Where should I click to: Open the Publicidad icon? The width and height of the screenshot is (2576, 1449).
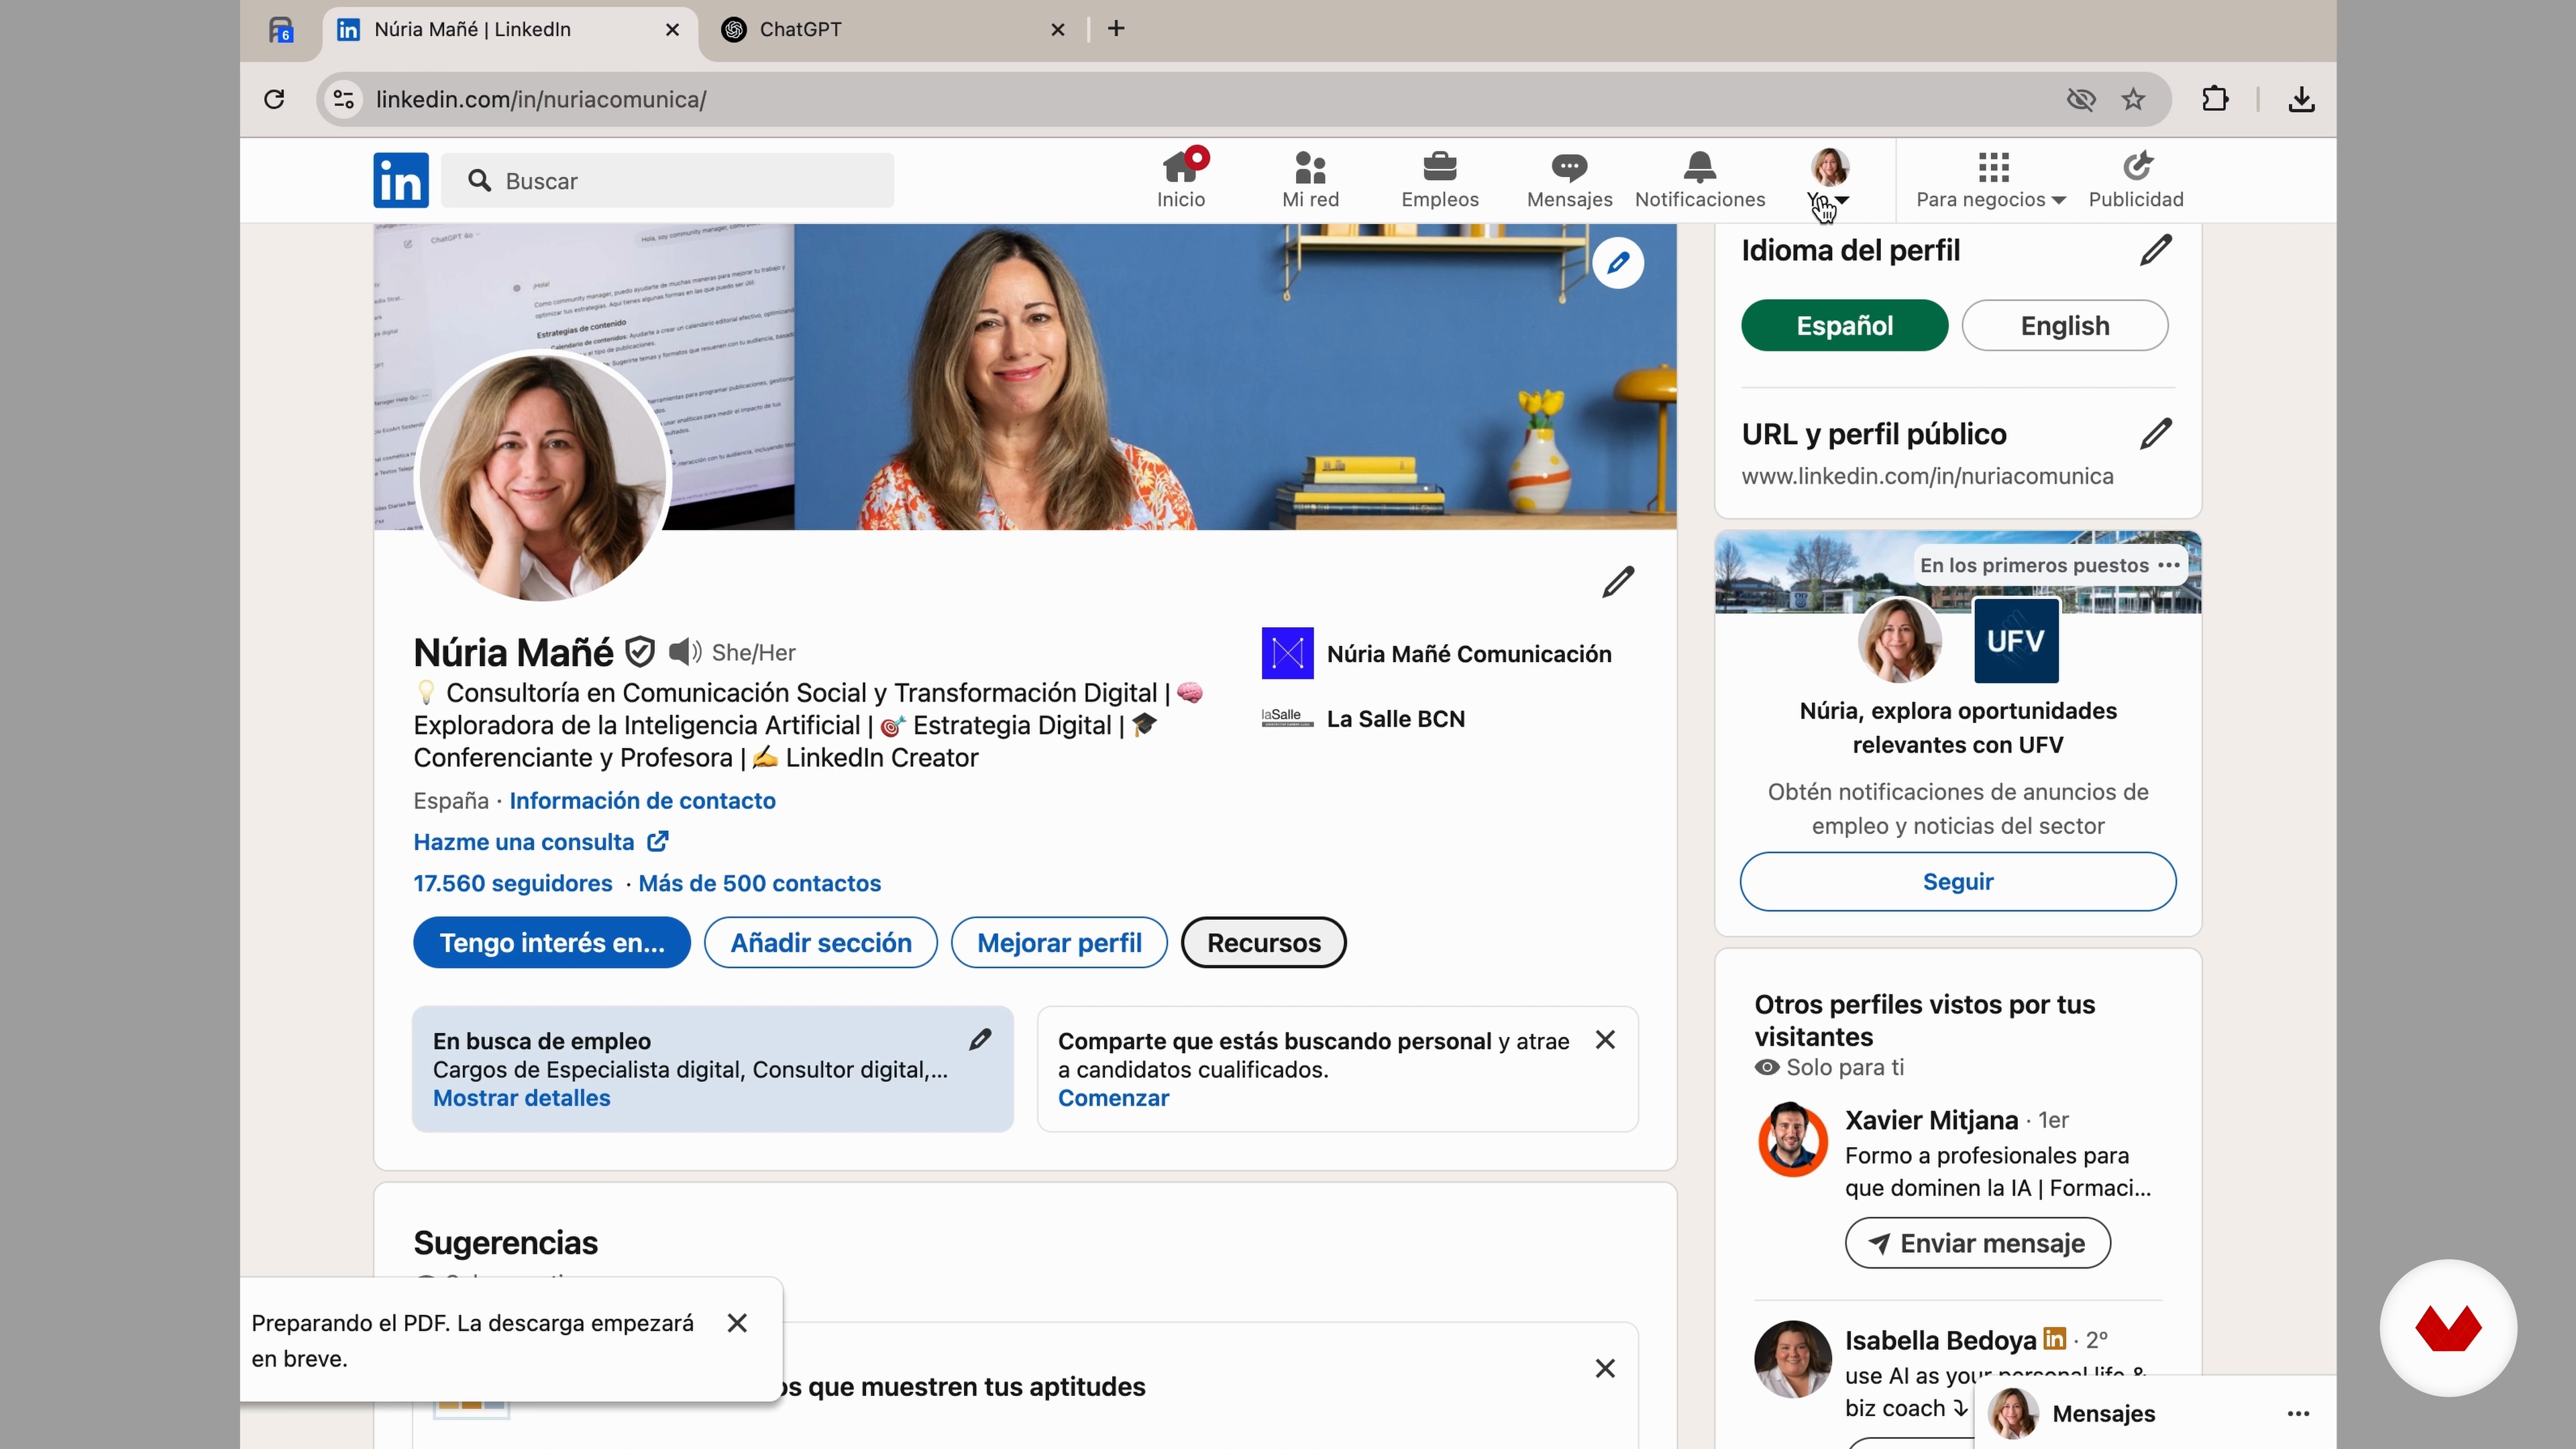2136,180
